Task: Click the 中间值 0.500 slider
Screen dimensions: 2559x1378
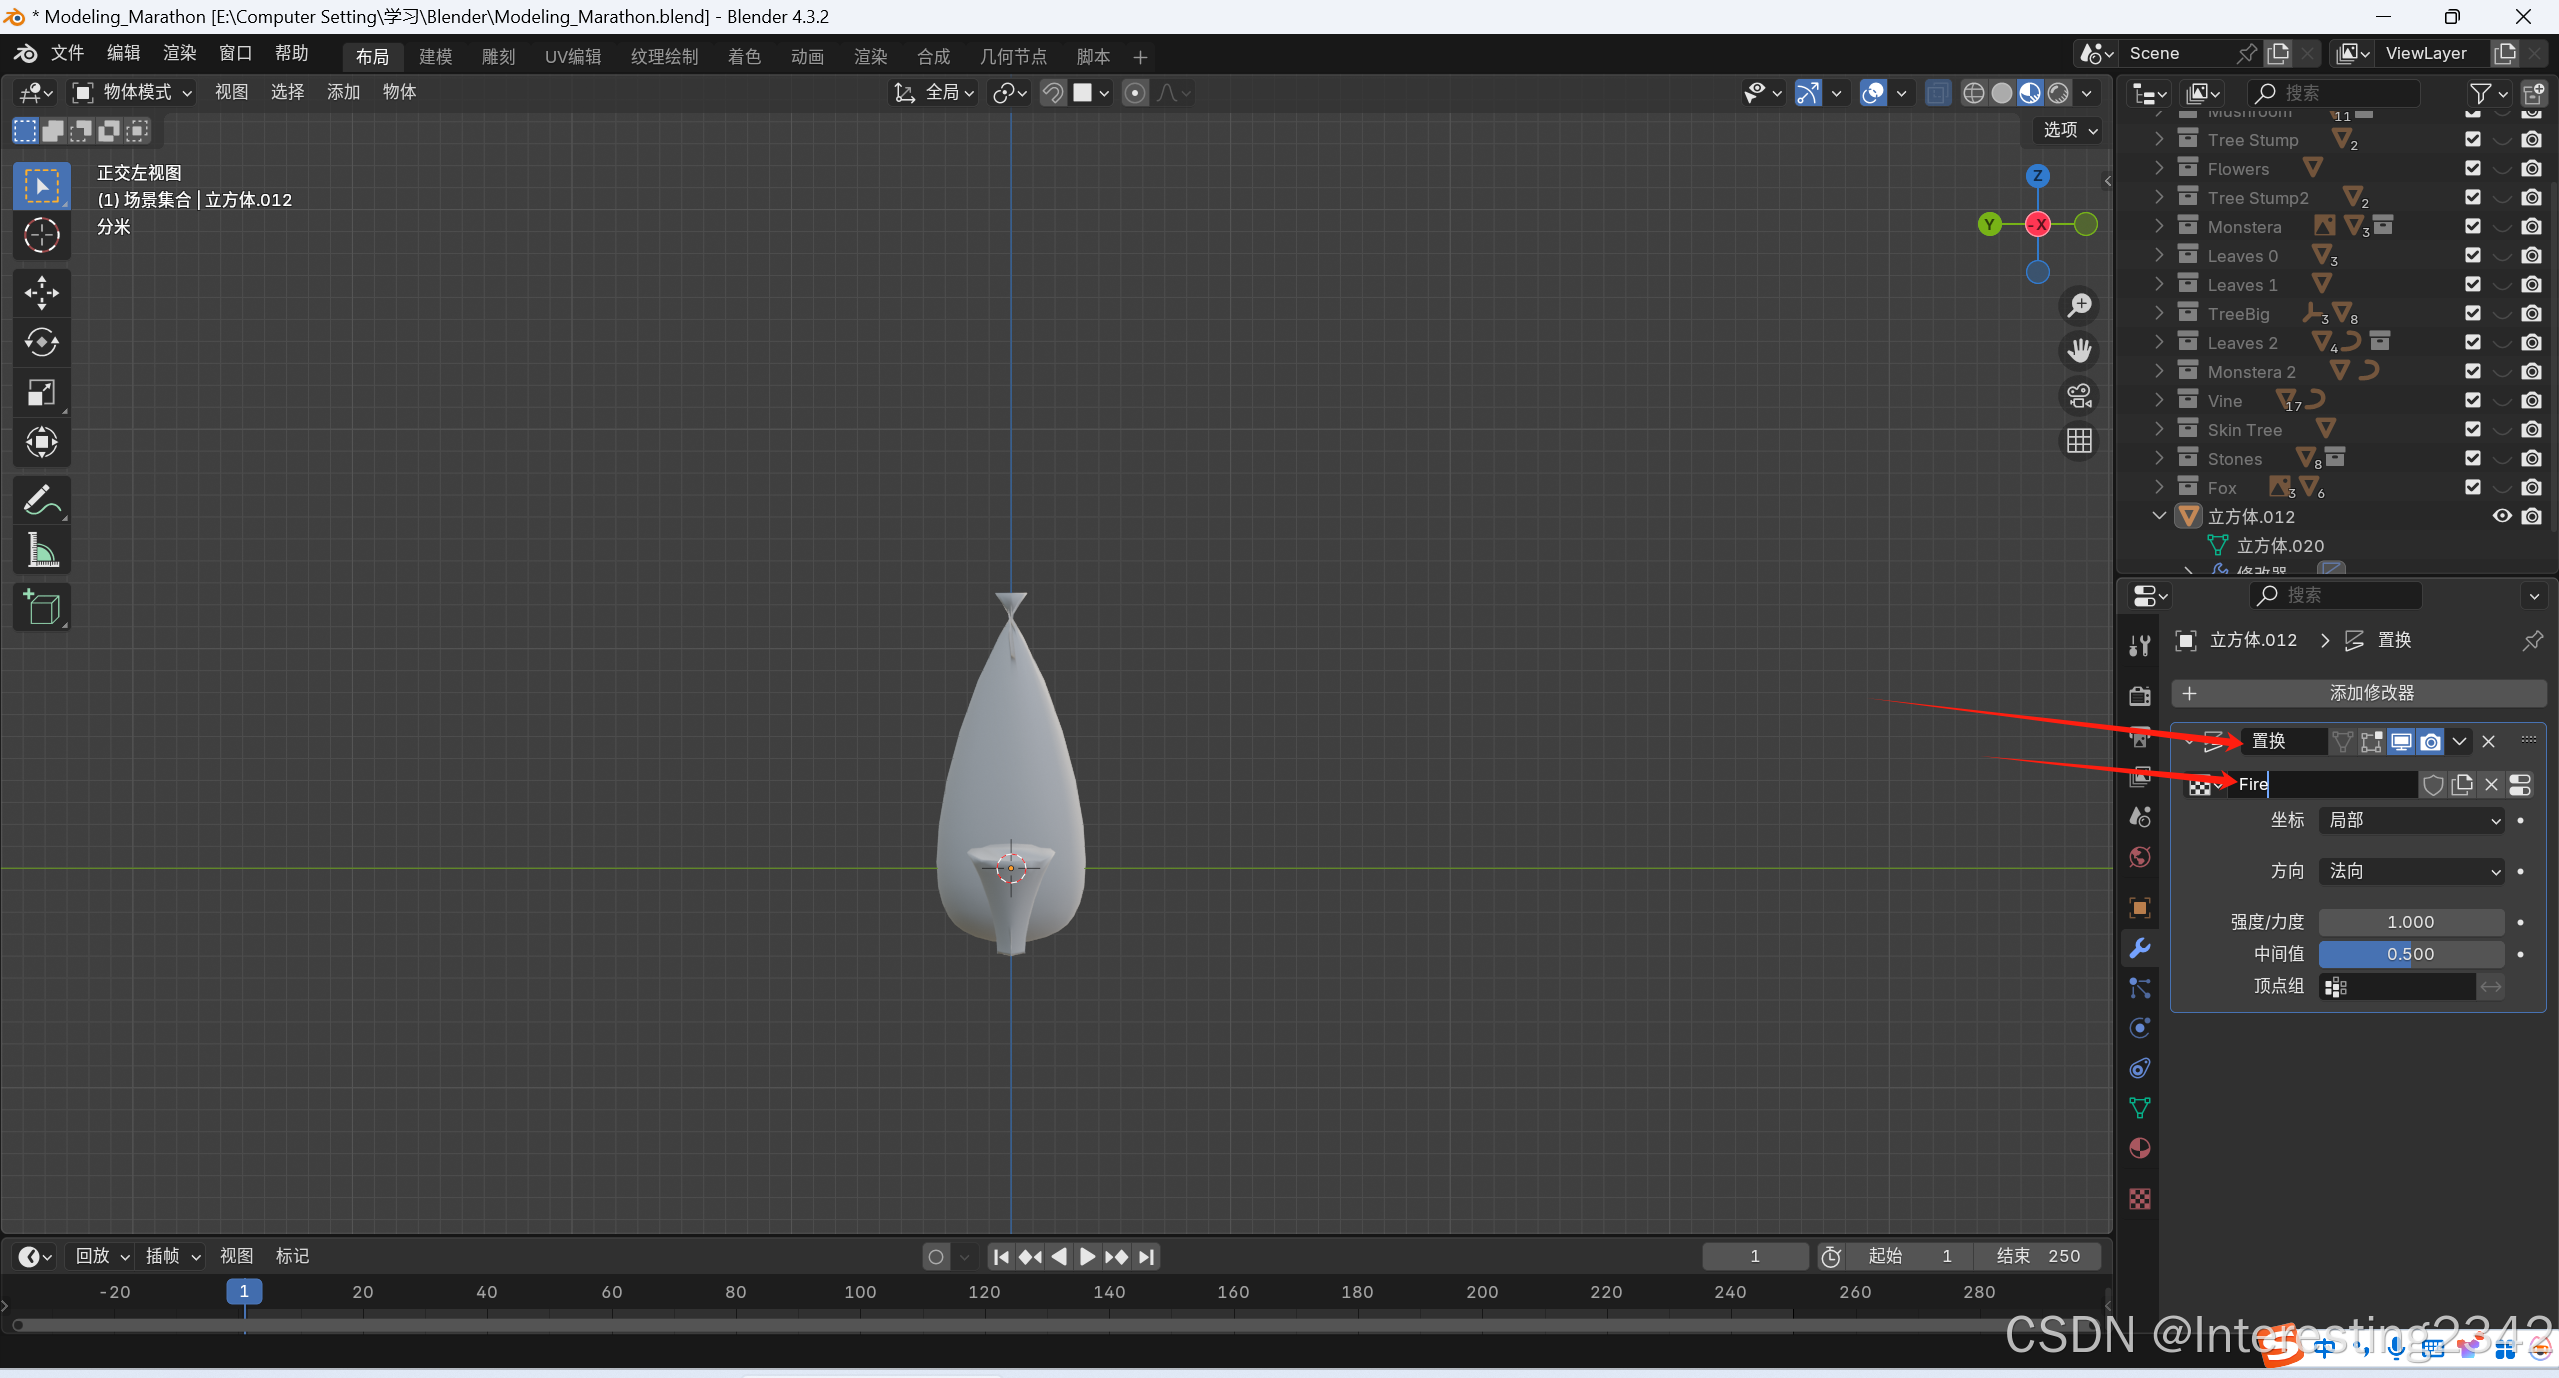Action: [2410, 954]
